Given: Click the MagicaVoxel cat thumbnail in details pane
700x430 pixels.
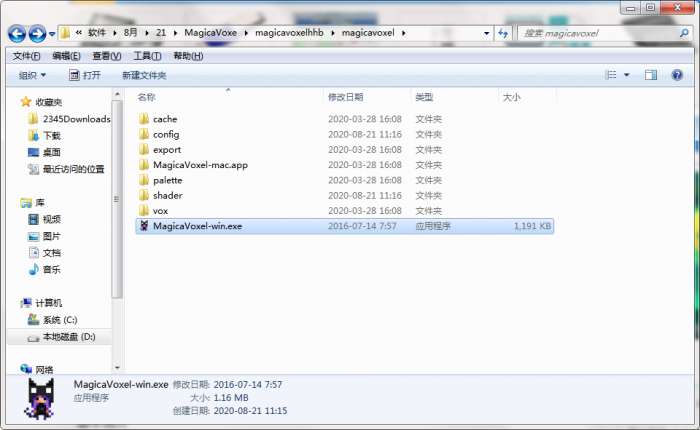Looking at the screenshot, I should 41,399.
